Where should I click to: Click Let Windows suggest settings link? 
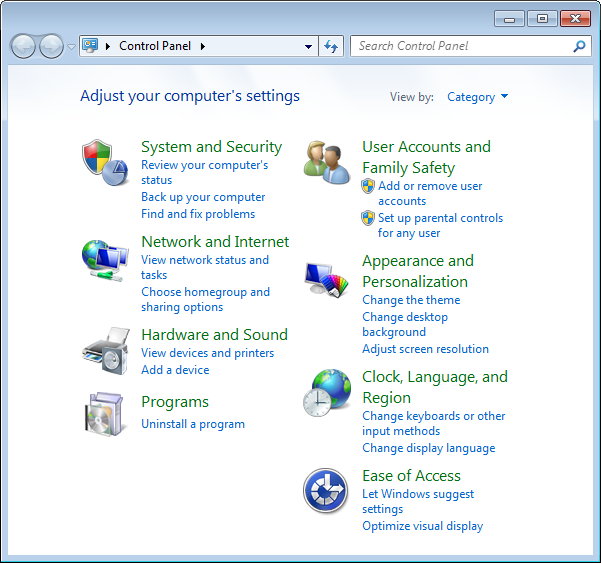coord(418,501)
